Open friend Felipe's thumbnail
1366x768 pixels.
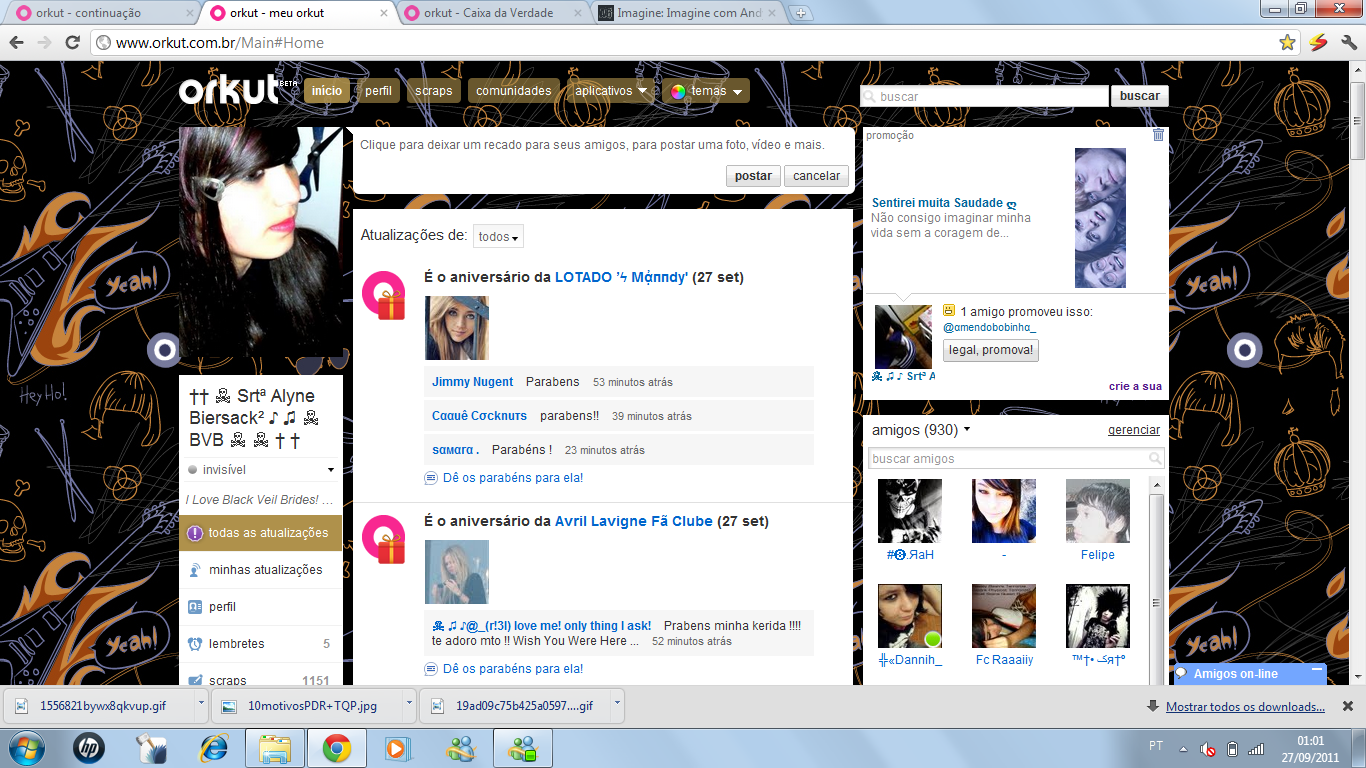1098,511
